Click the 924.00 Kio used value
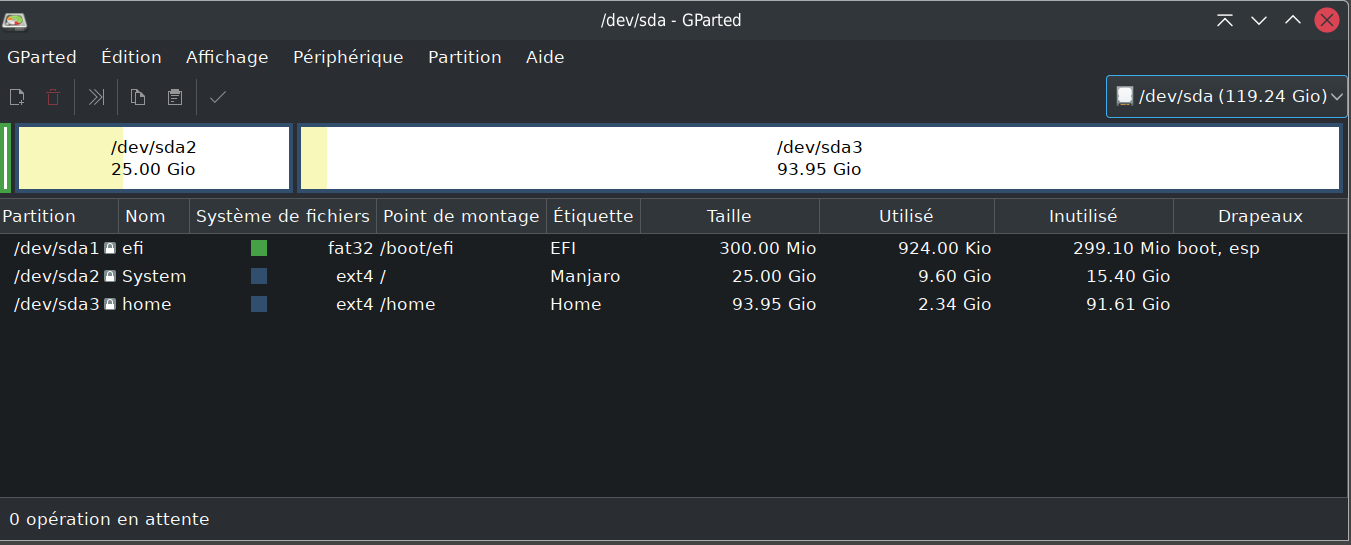 coord(944,248)
